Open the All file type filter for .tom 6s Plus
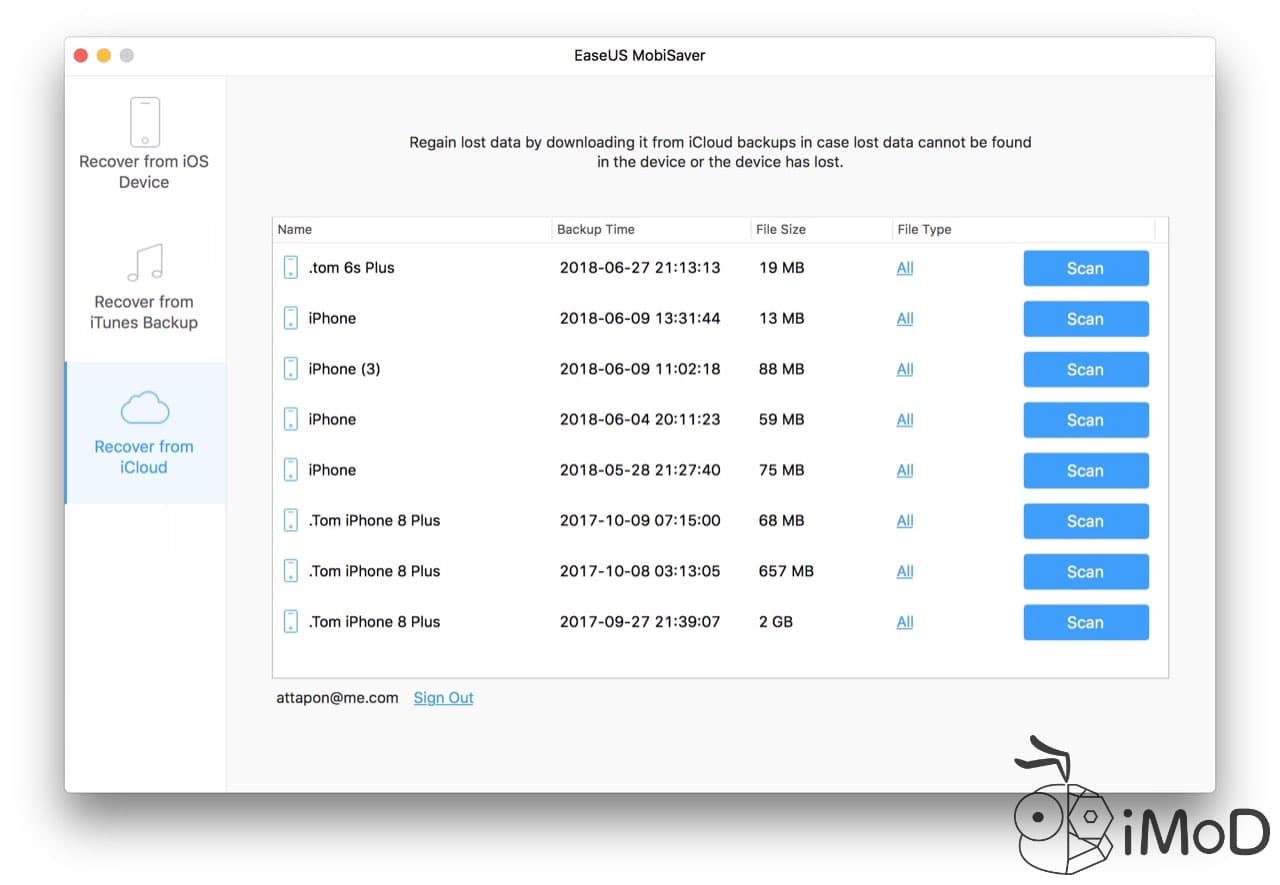Viewport: 1280px width, 885px height. 904,267
